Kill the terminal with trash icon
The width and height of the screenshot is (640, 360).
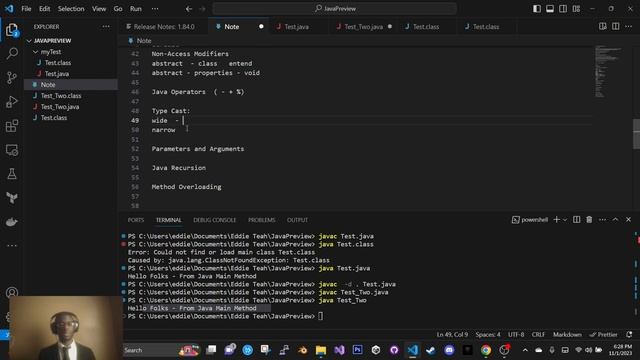tap(589, 220)
